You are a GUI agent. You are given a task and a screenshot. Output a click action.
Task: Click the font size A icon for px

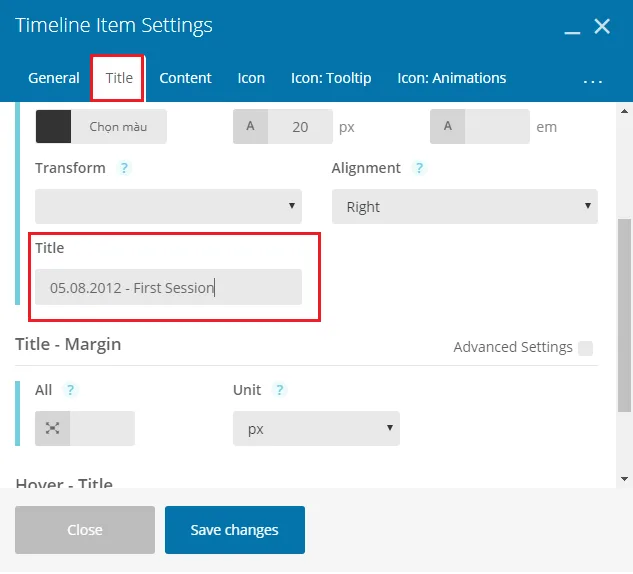tap(250, 126)
